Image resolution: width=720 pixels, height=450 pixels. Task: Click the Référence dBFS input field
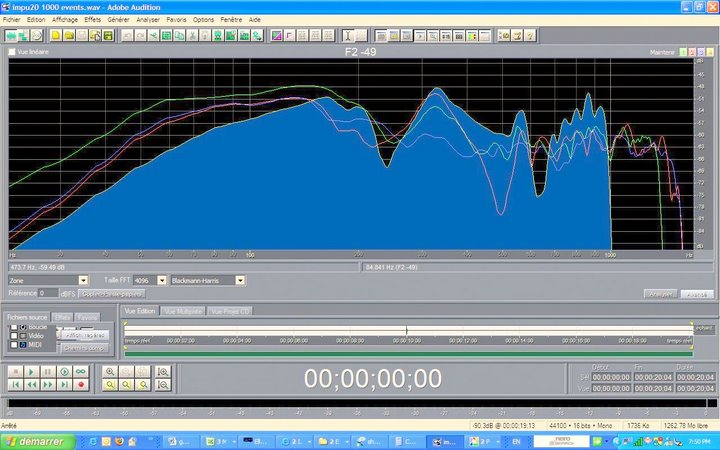point(48,293)
